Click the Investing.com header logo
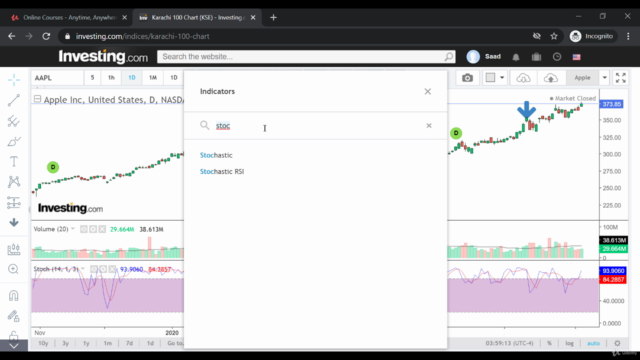 [103, 56]
